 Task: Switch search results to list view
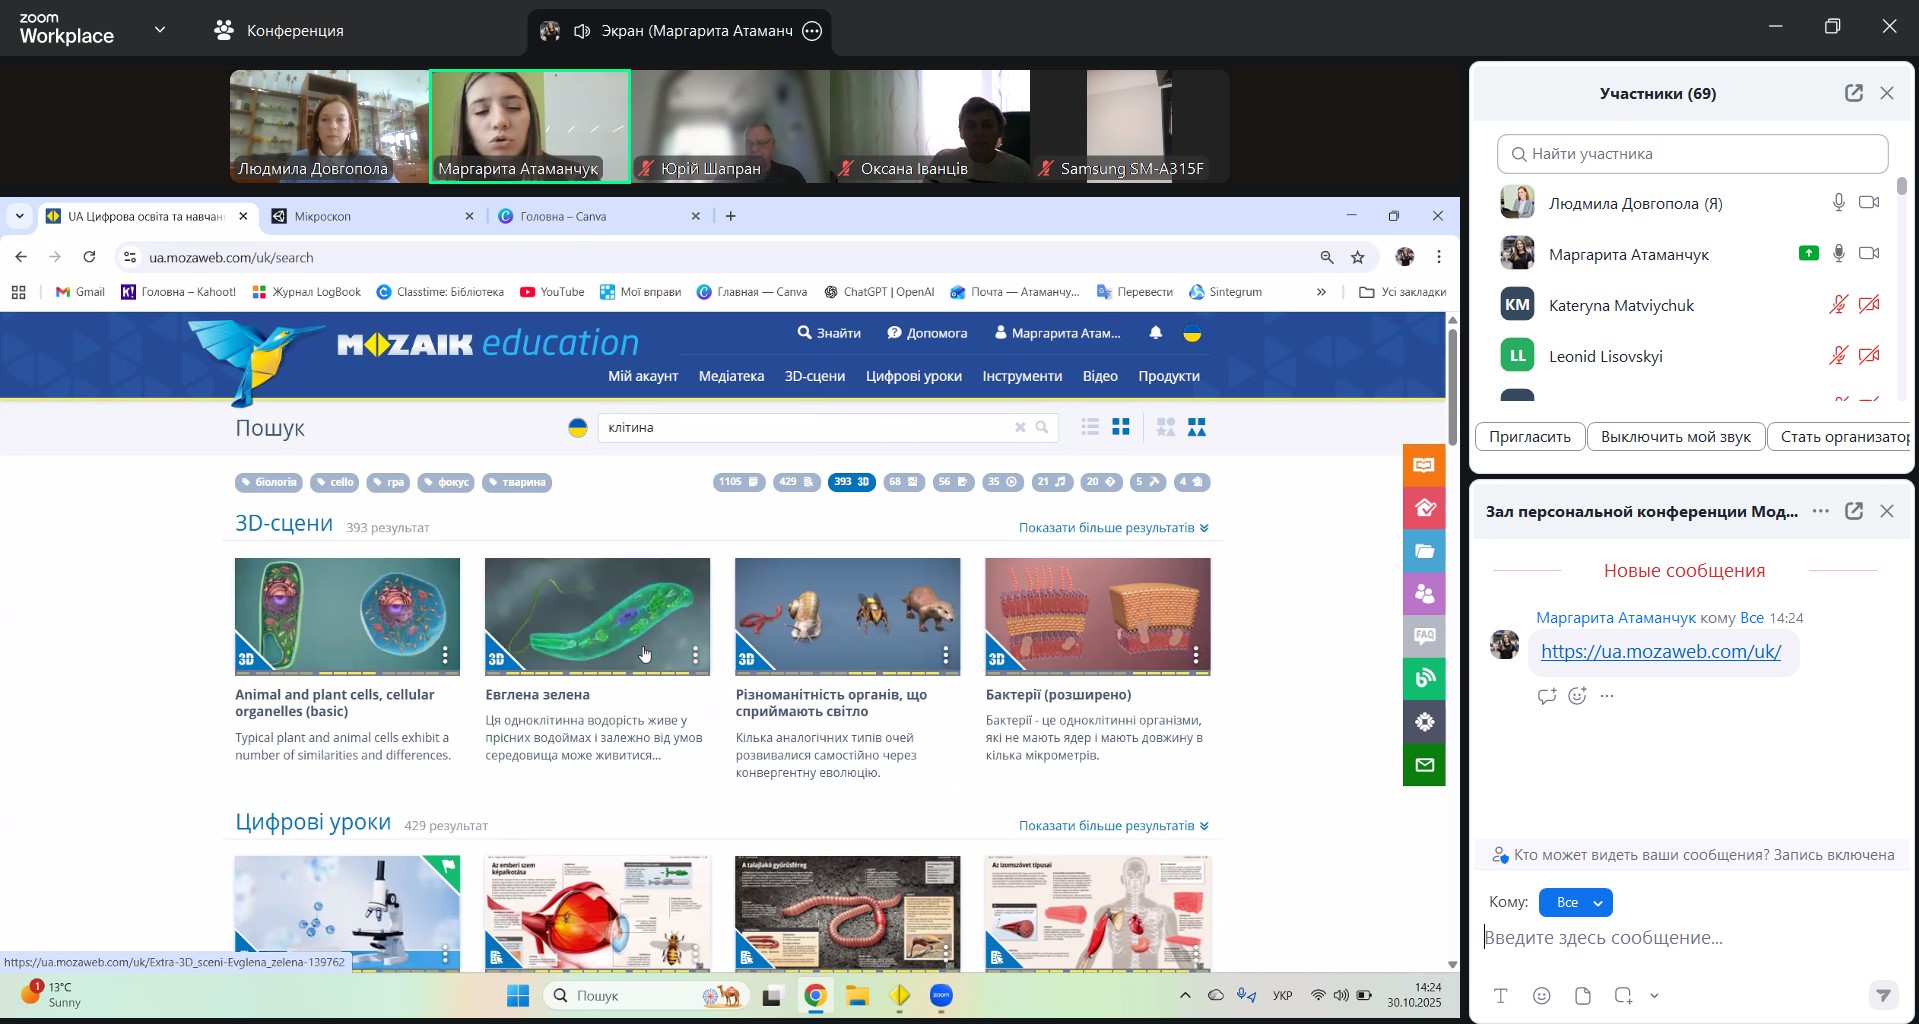(1090, 428)
